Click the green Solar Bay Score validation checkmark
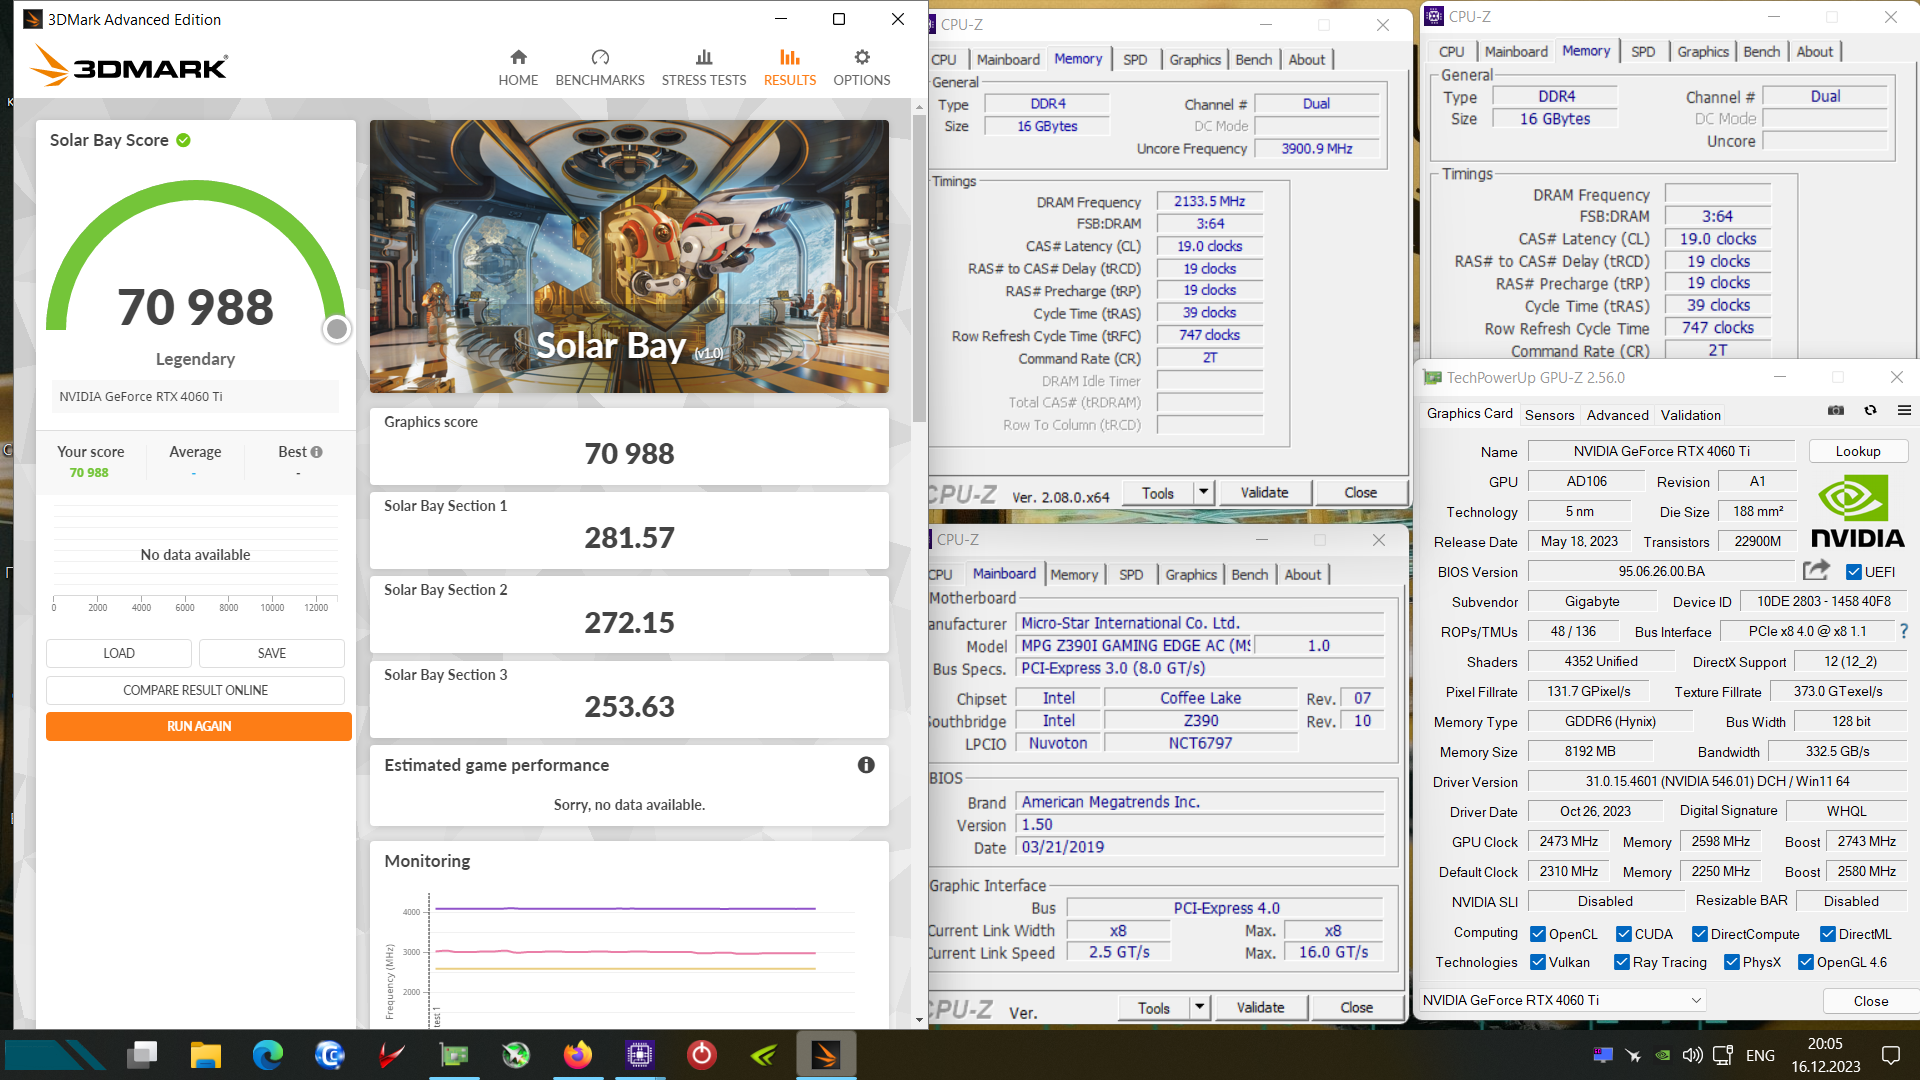1920x1080 pixels. pyautogui.click(x=184, y=140)
